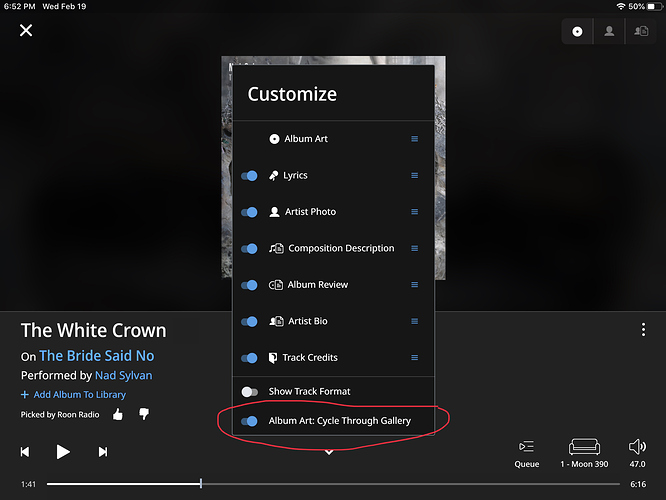Image resolution: width=666 pixels, height=500 pixels.
Task: Open volume control showing 47.0
Action: tap(637, 454)
